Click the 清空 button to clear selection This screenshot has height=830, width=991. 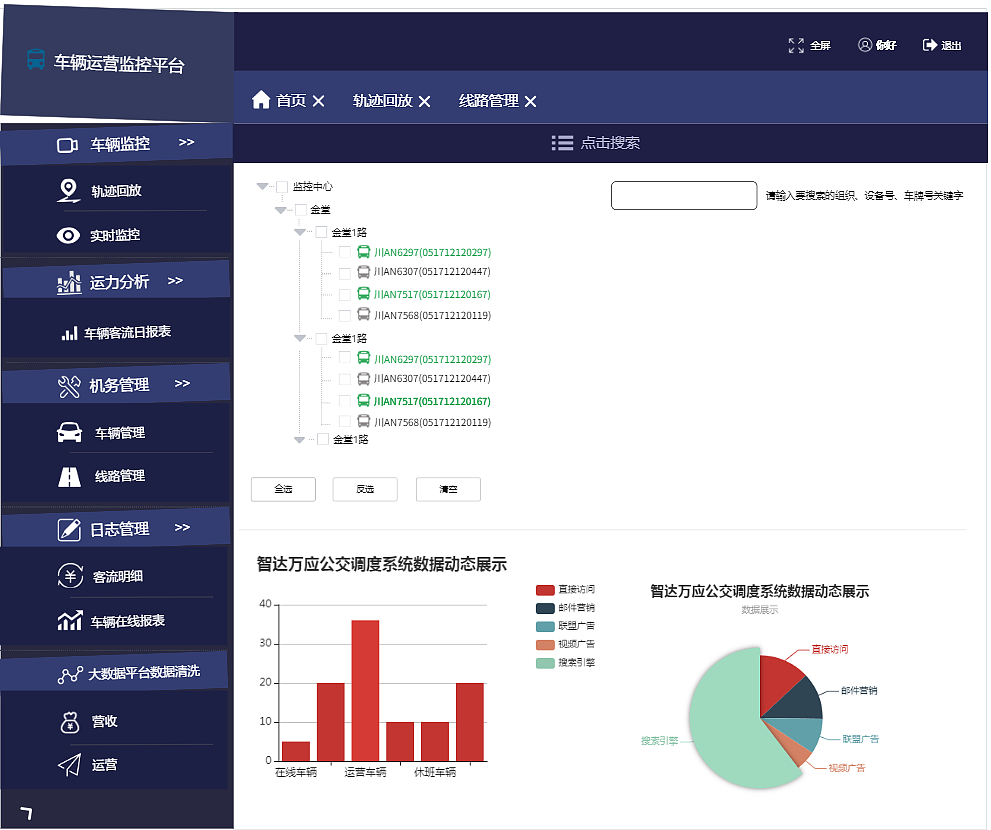click(x=448, y=490)
